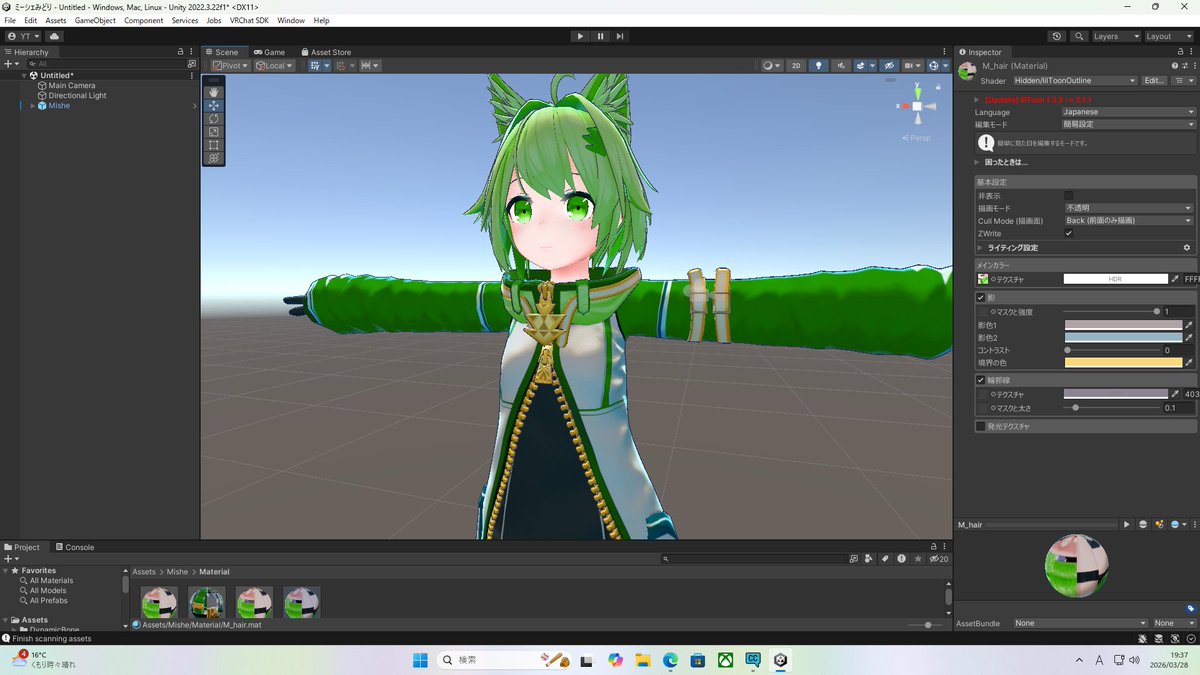Open the YT account dropdown
This screenshot has width=1200, height=675.
click(x=23, y=36)
